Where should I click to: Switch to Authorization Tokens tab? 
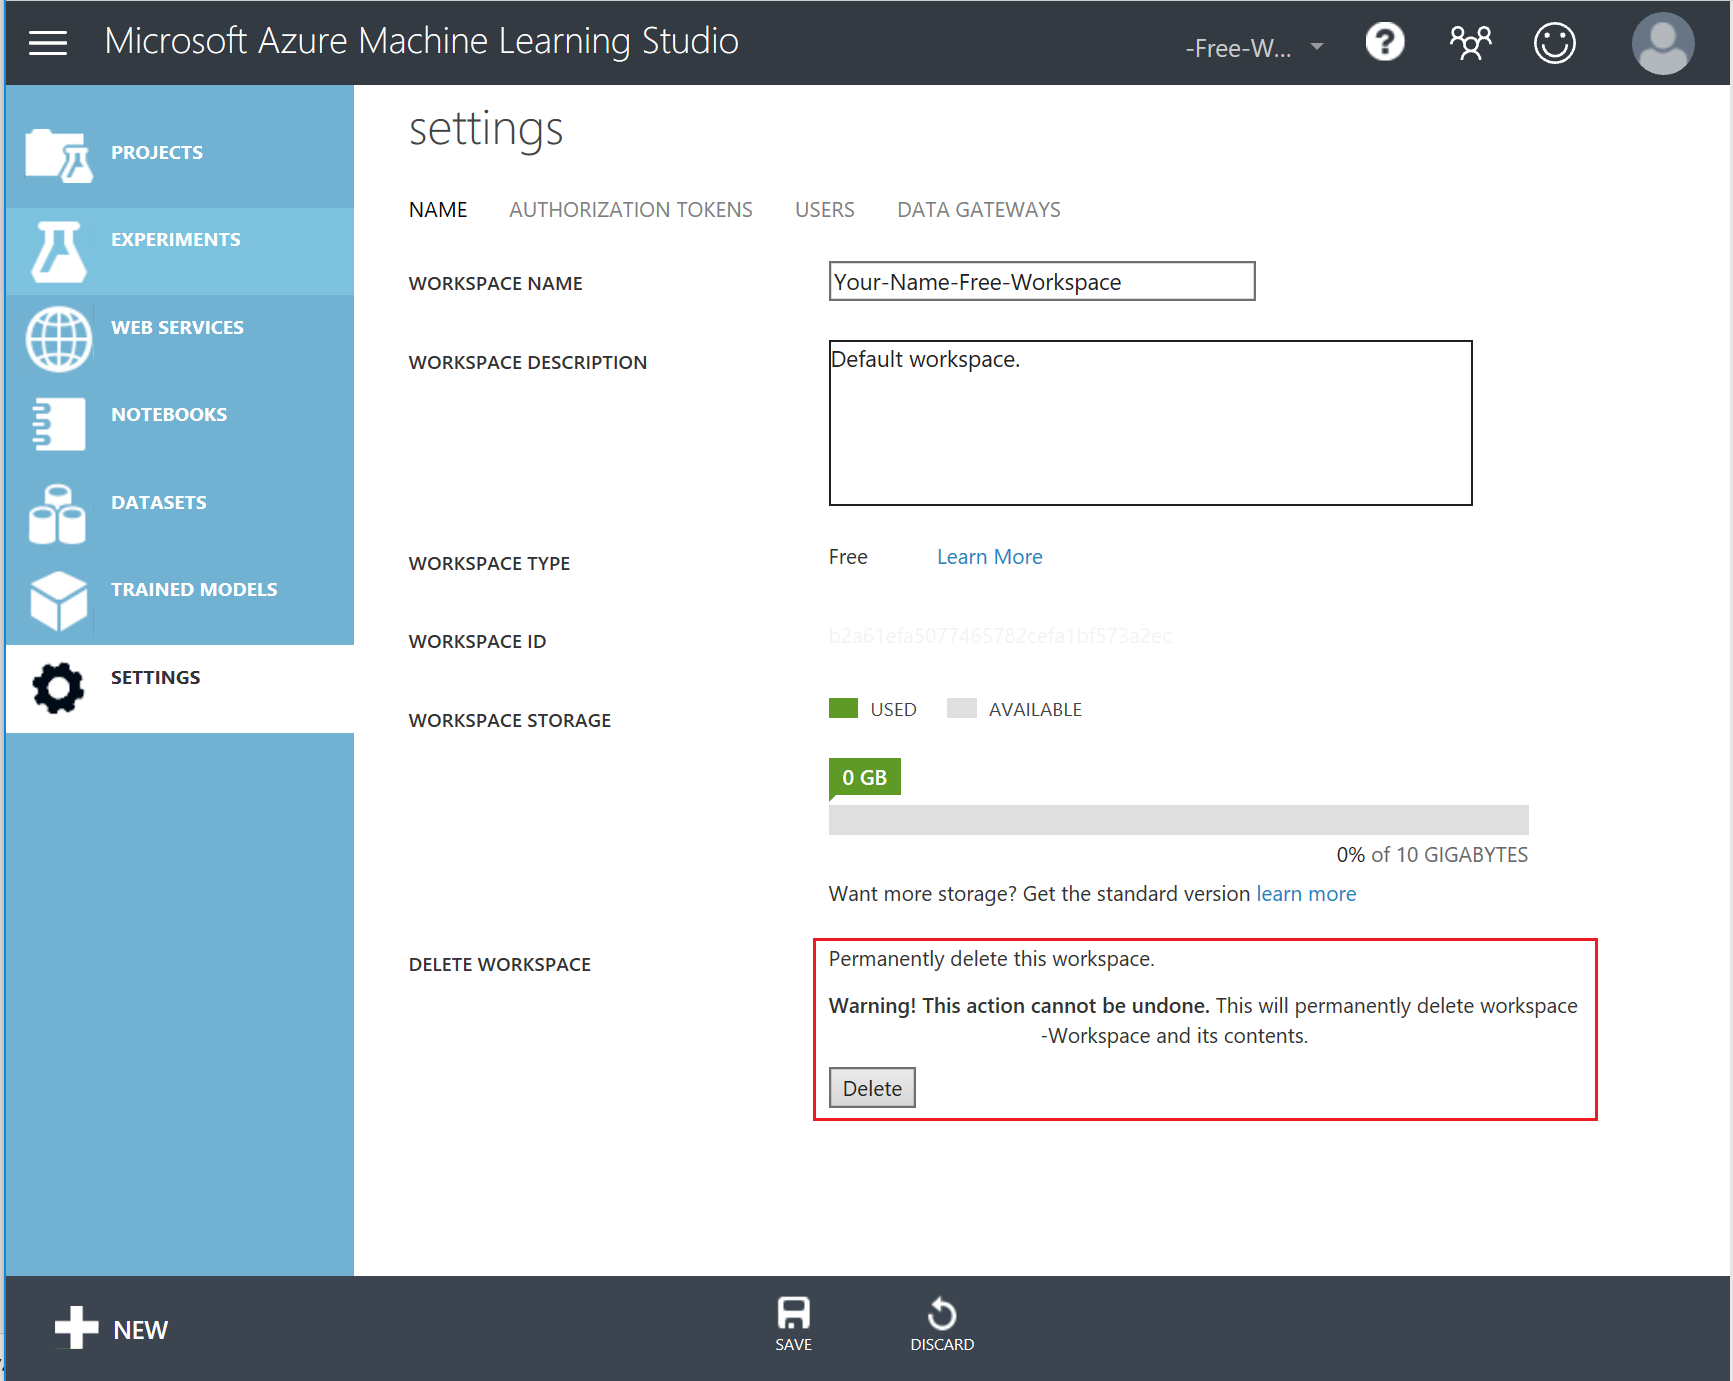pos(631,209)
